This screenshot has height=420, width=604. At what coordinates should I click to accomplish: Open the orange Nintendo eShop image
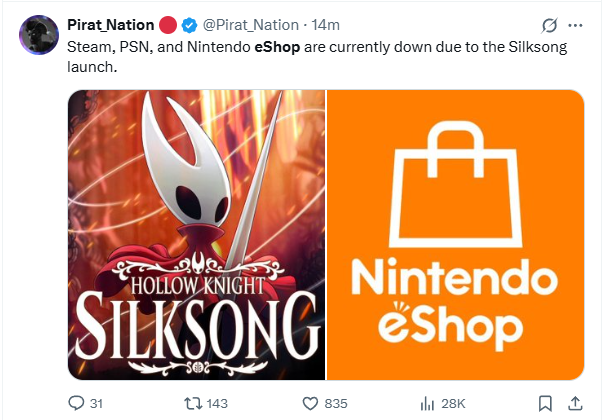point(455,235)
